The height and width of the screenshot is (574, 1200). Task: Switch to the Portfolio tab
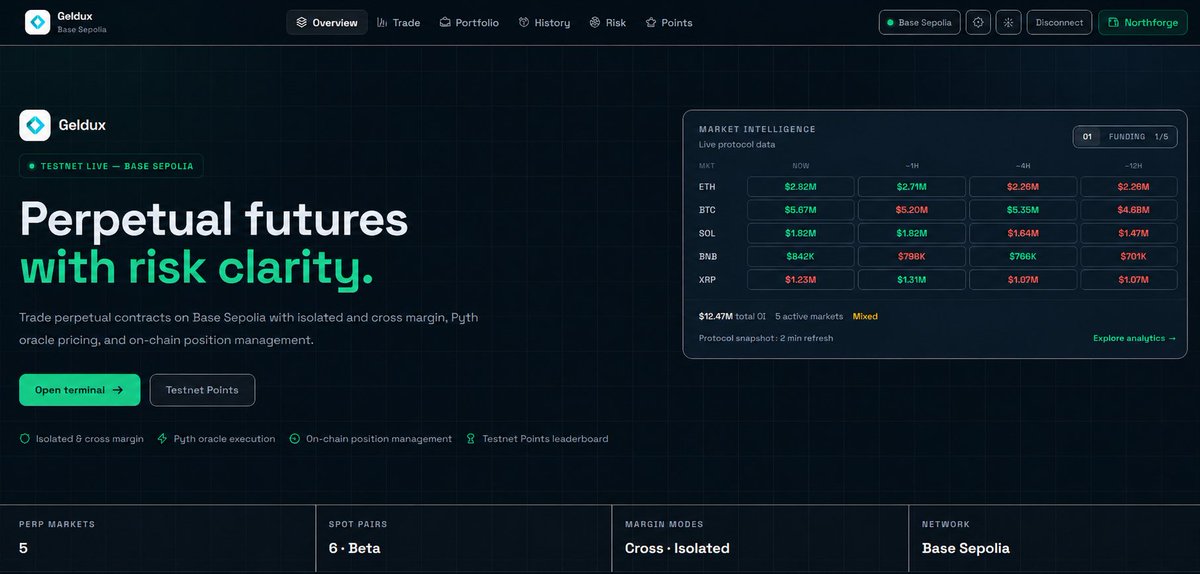point(469,22)
